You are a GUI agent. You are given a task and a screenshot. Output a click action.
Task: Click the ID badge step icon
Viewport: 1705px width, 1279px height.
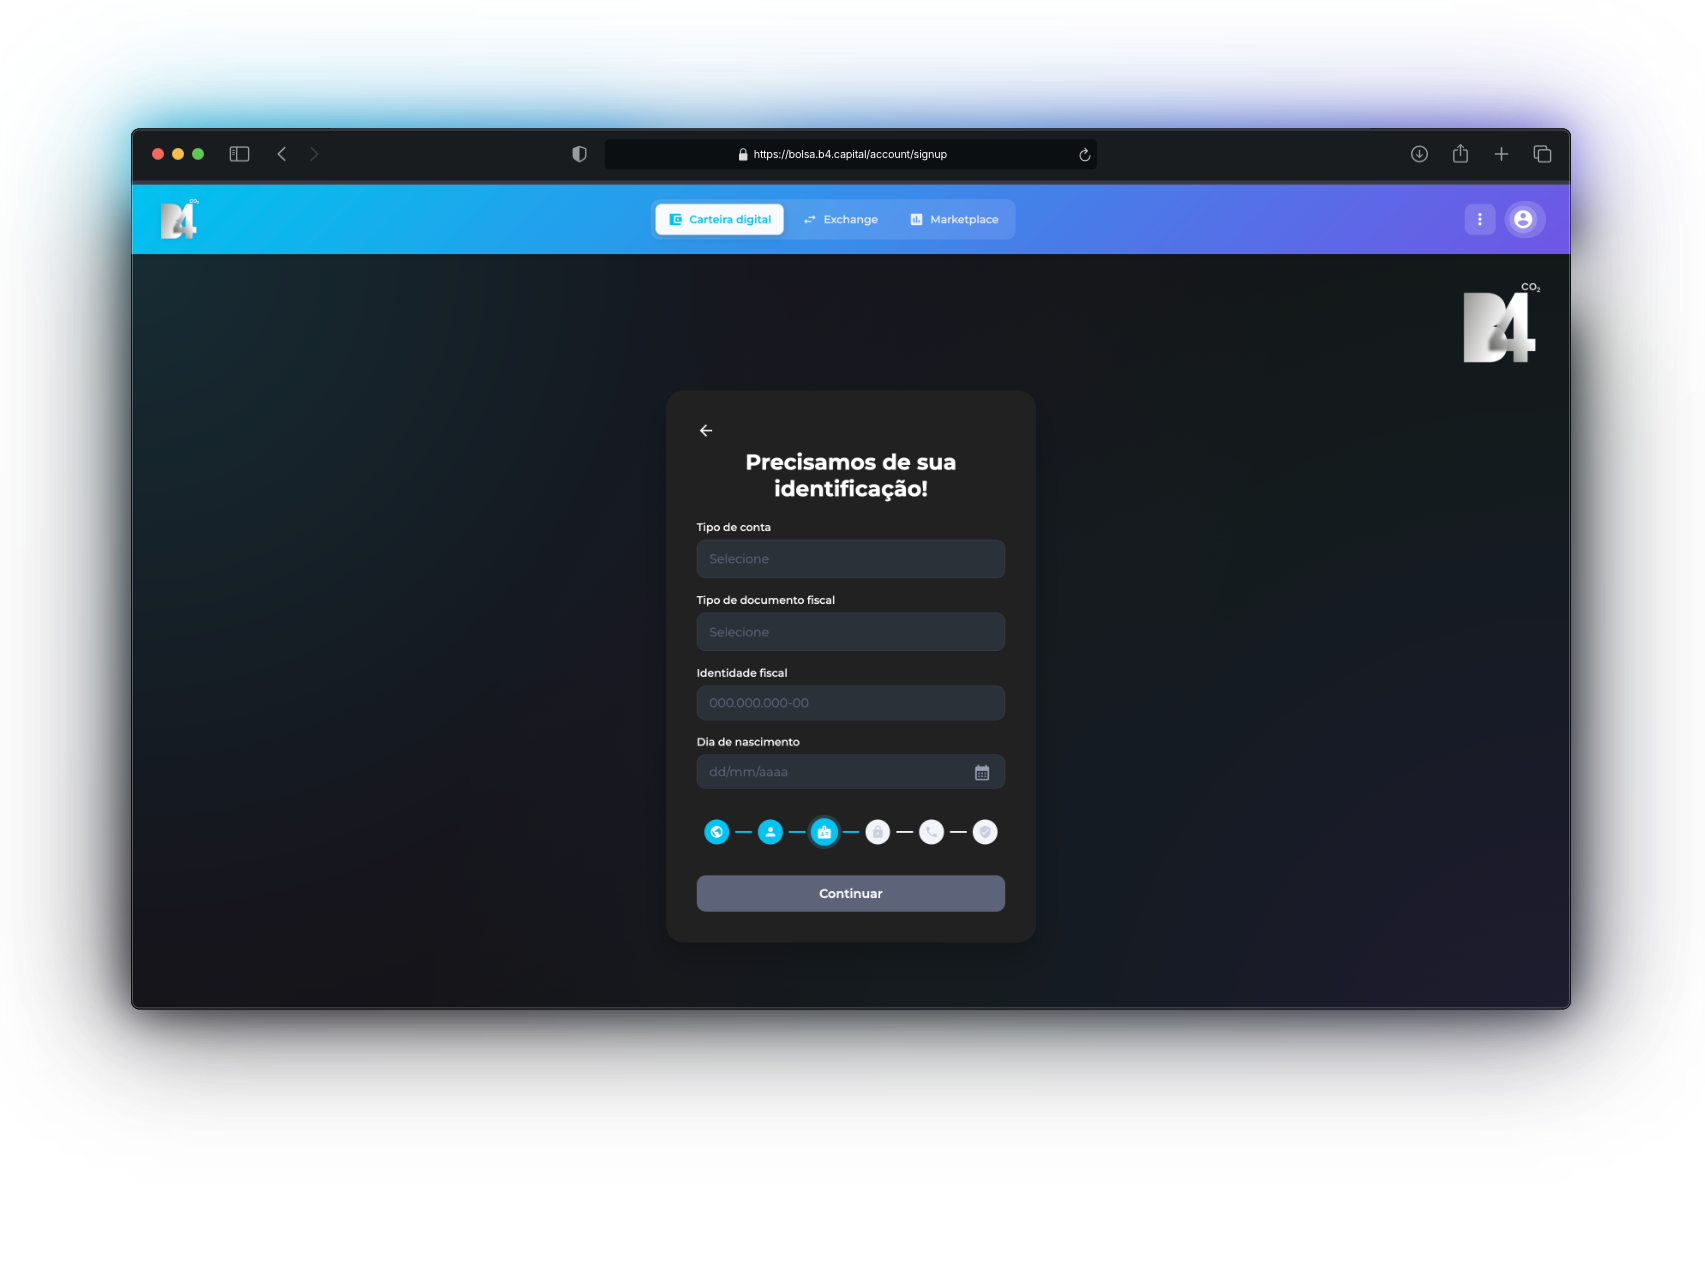(824, 832)
